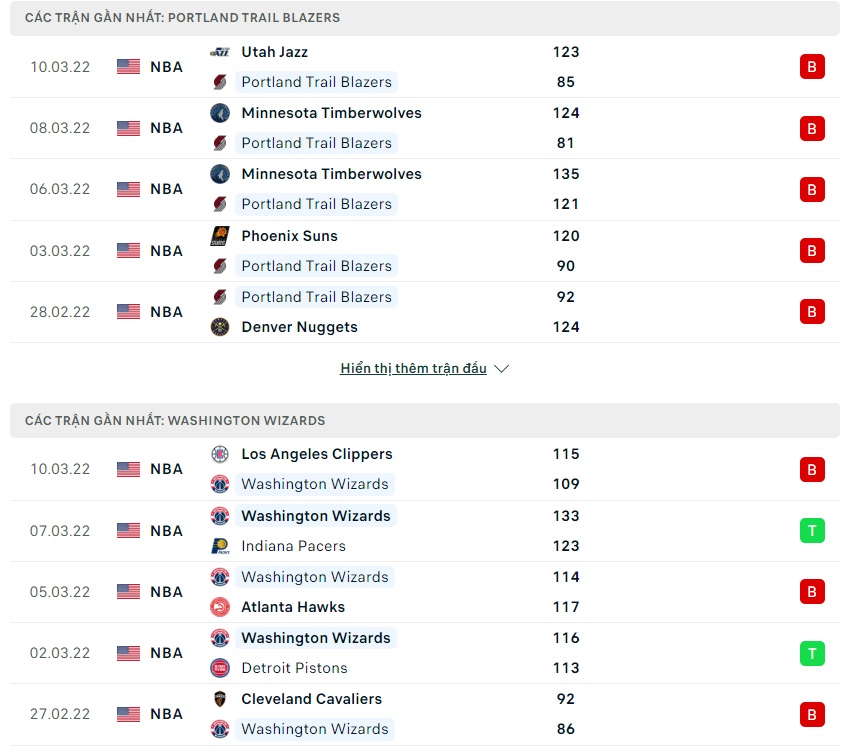
Task: Click the Utah Jazz team logo
Action: 220,52
